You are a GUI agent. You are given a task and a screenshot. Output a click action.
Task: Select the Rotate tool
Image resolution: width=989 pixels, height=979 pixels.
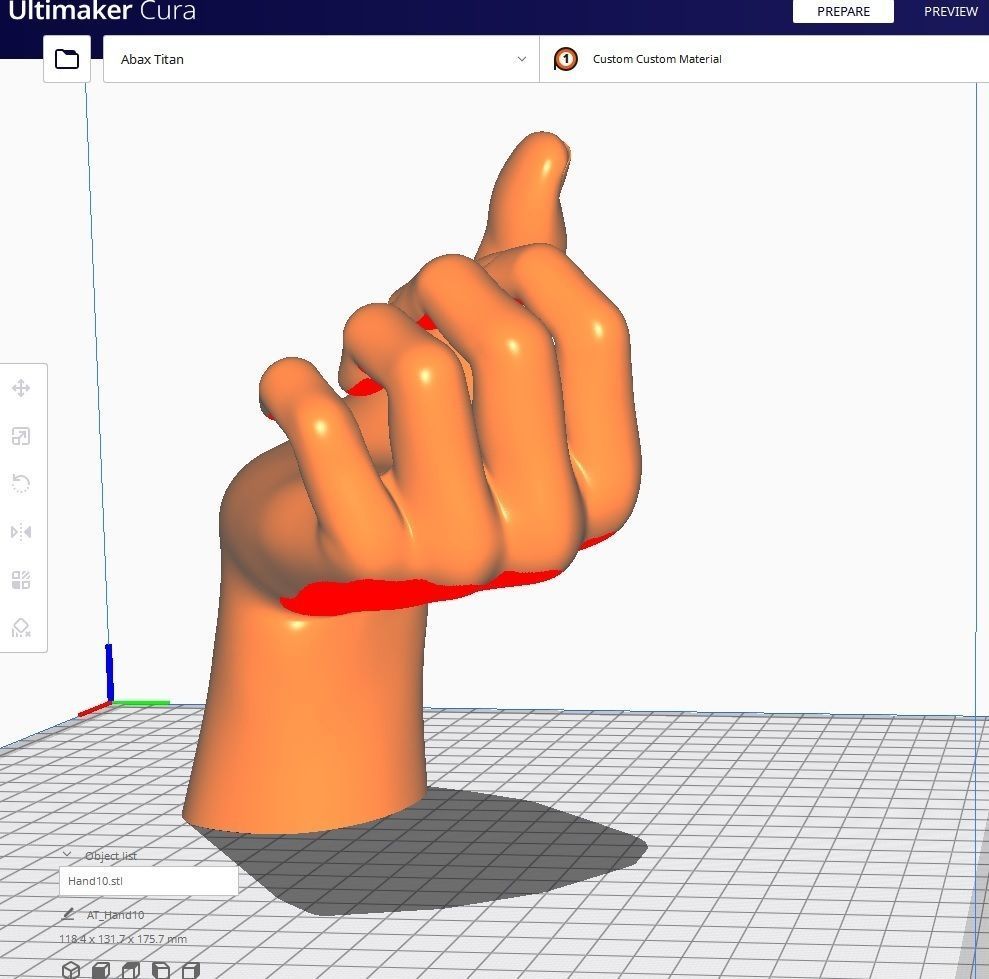pyautogui.click(x=21, y=484)
